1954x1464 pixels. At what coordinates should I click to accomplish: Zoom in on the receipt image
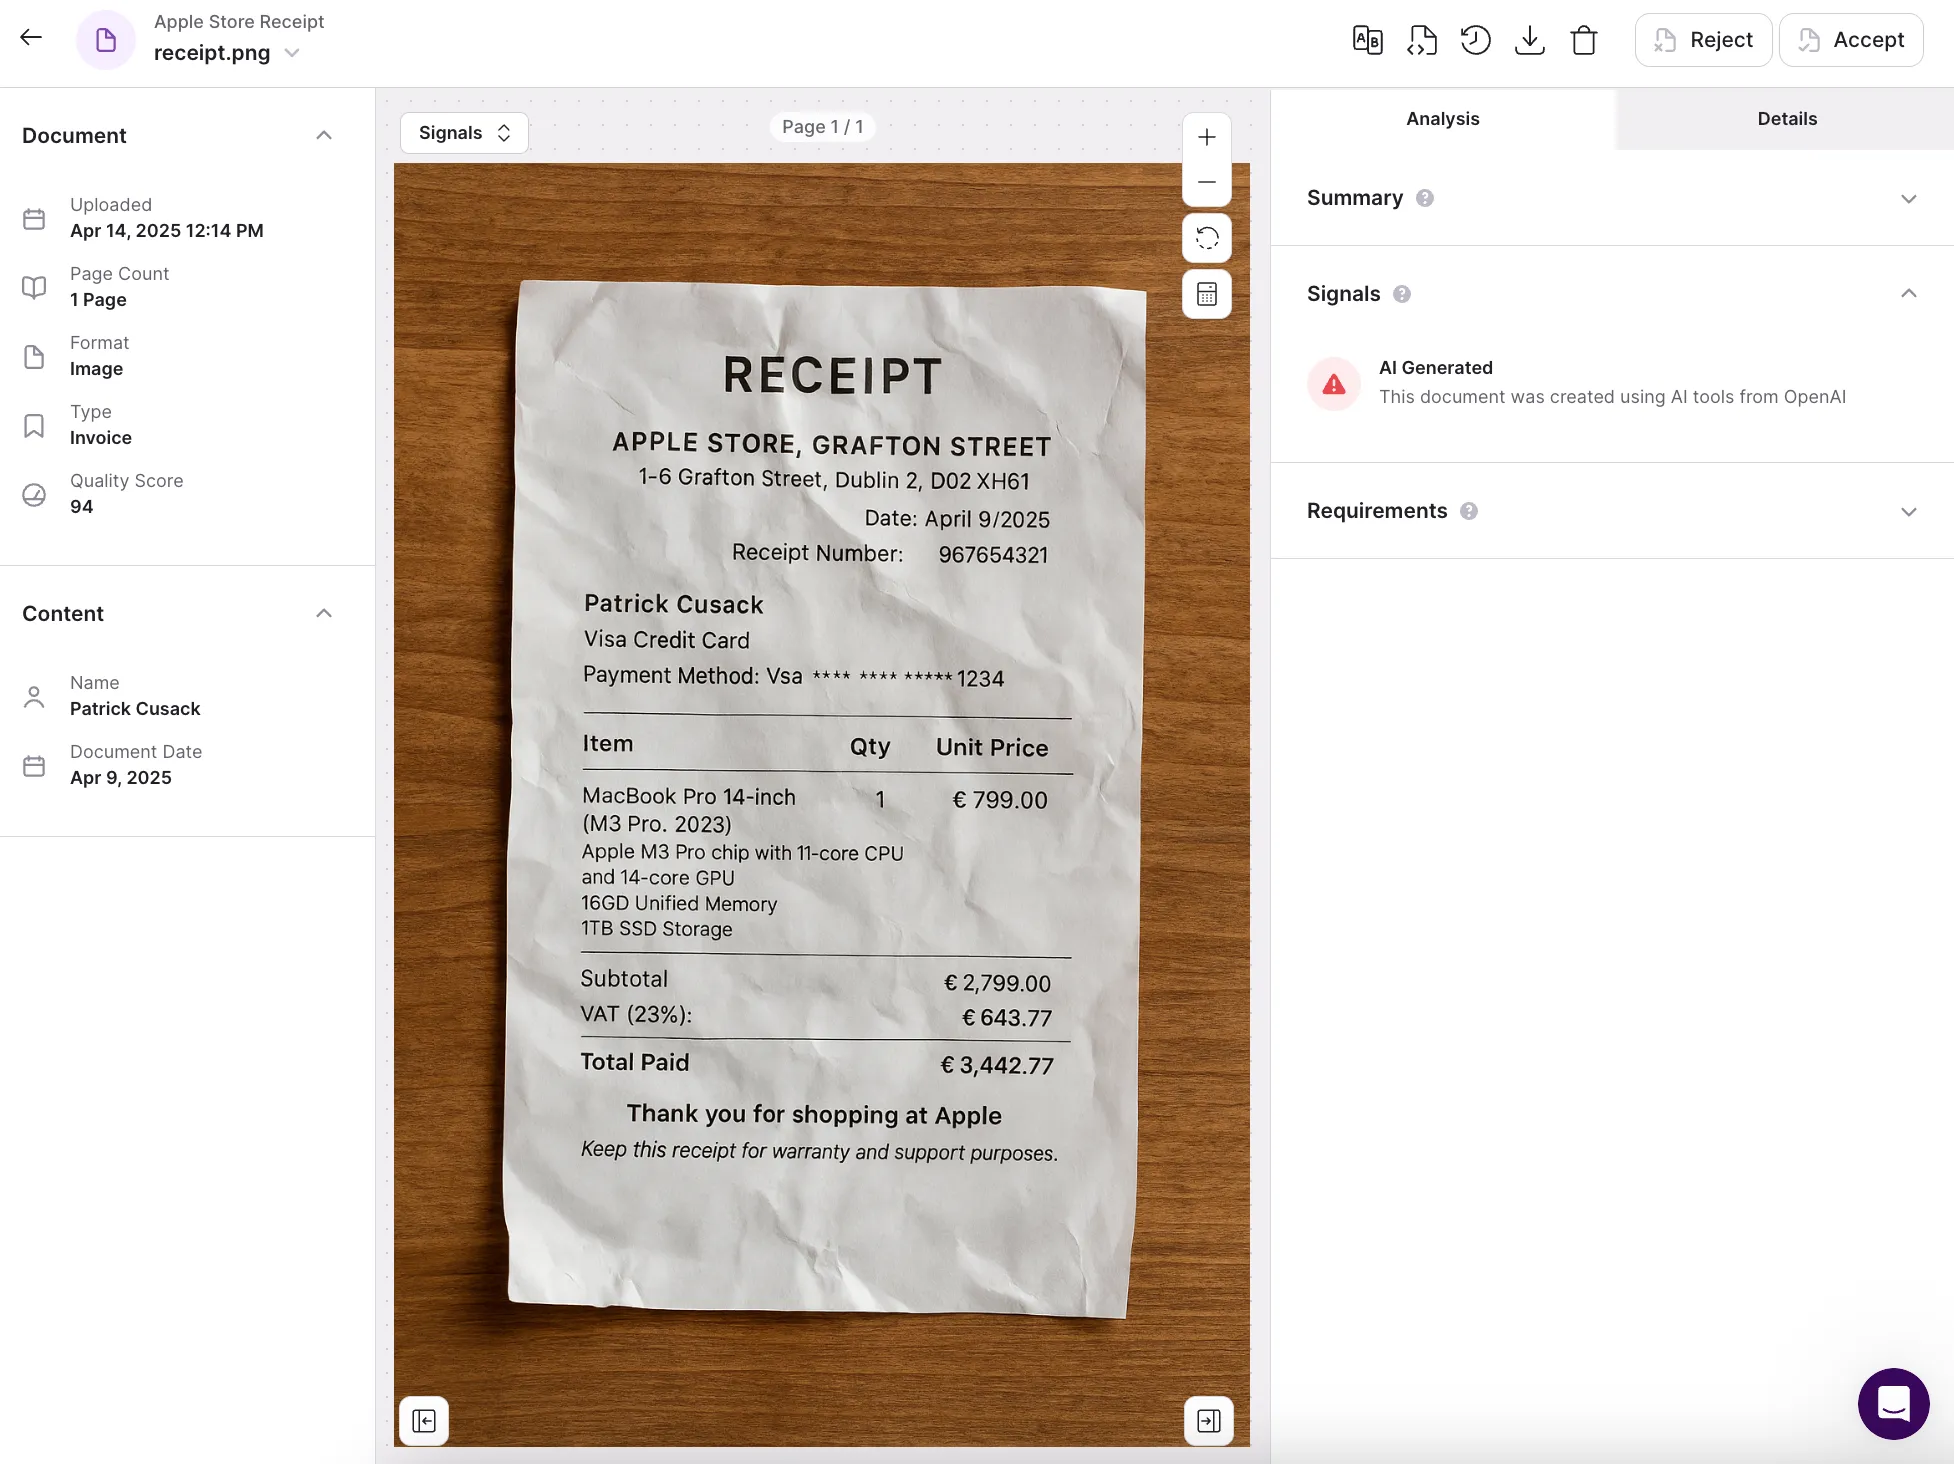point(1207,137)
